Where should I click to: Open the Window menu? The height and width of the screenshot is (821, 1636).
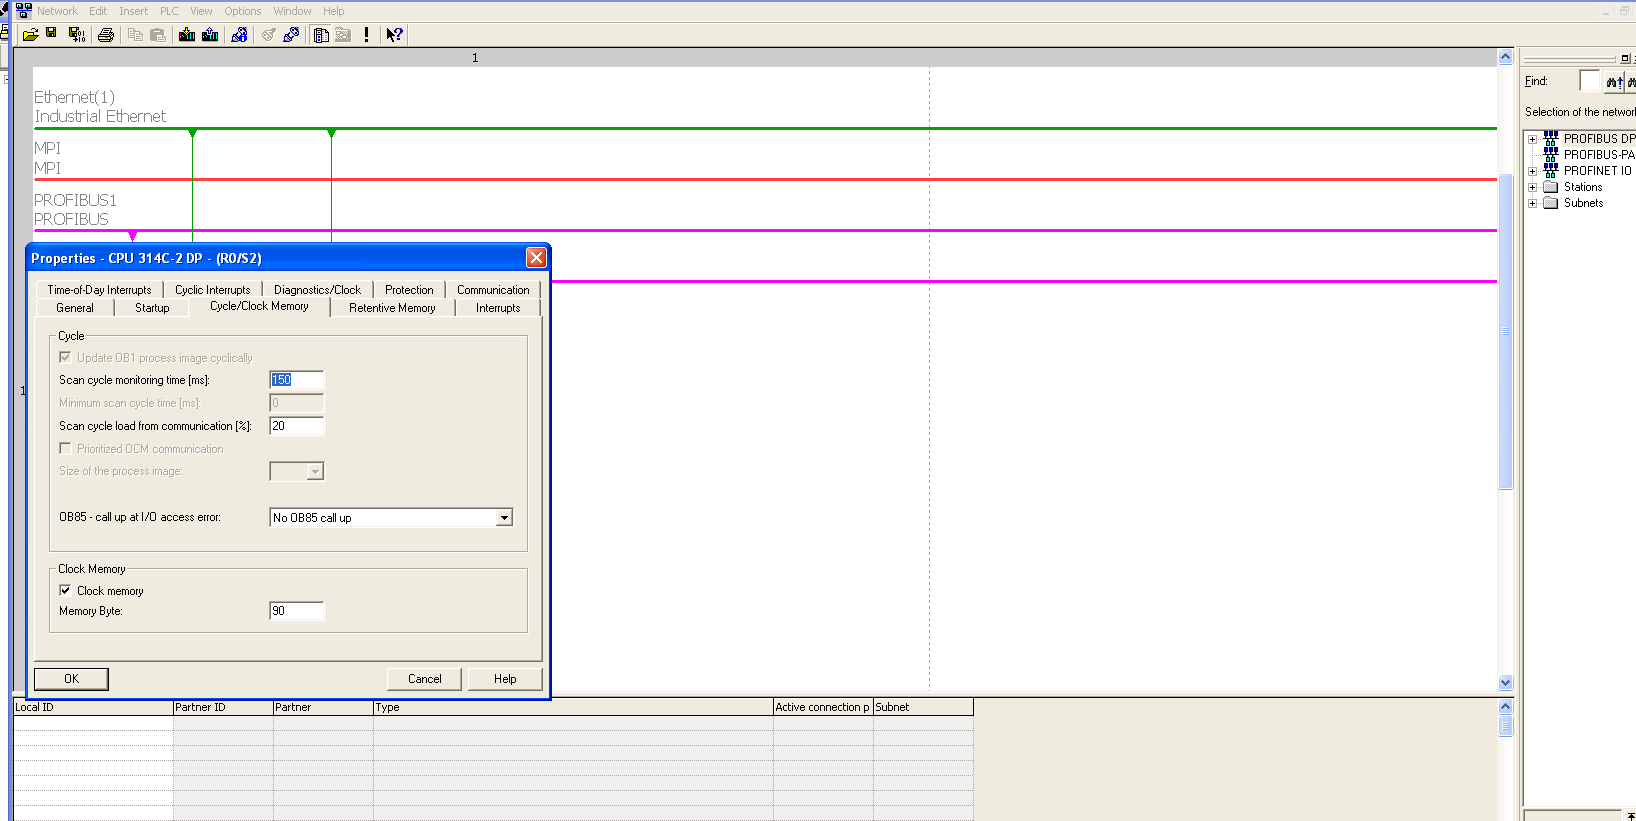[x=292, y=11]
